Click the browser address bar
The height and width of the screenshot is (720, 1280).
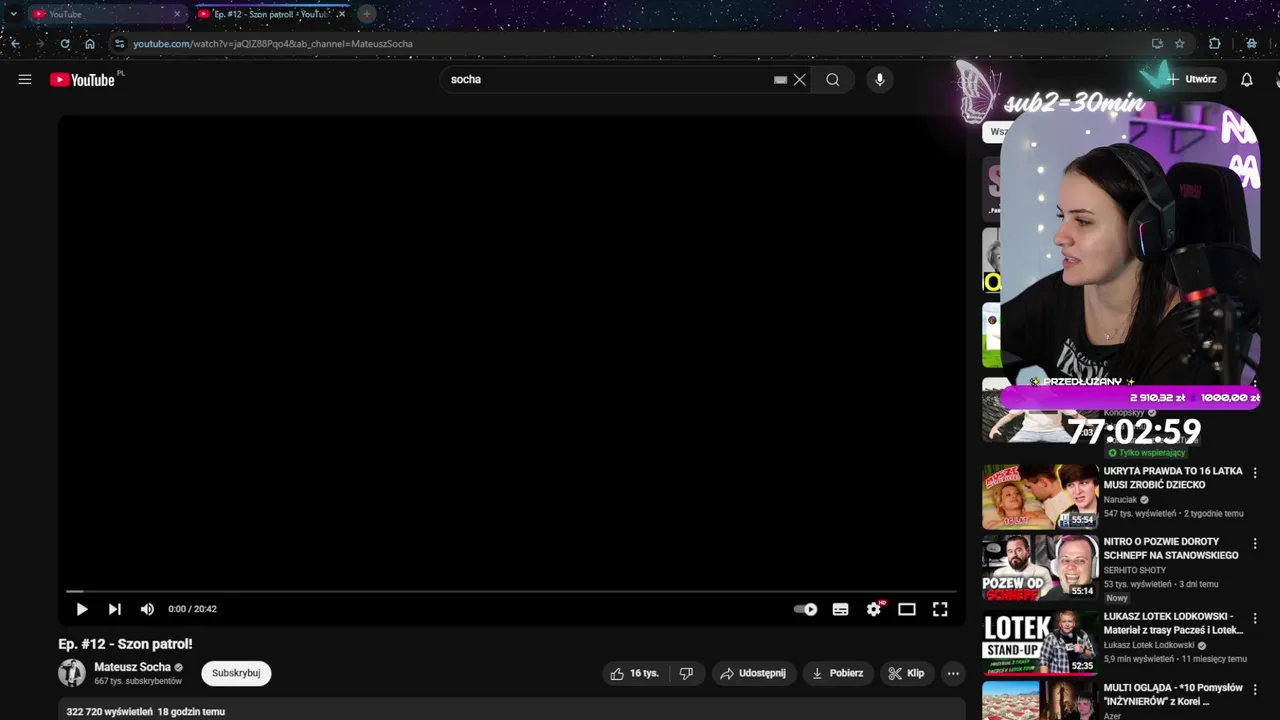click(630, 44)
